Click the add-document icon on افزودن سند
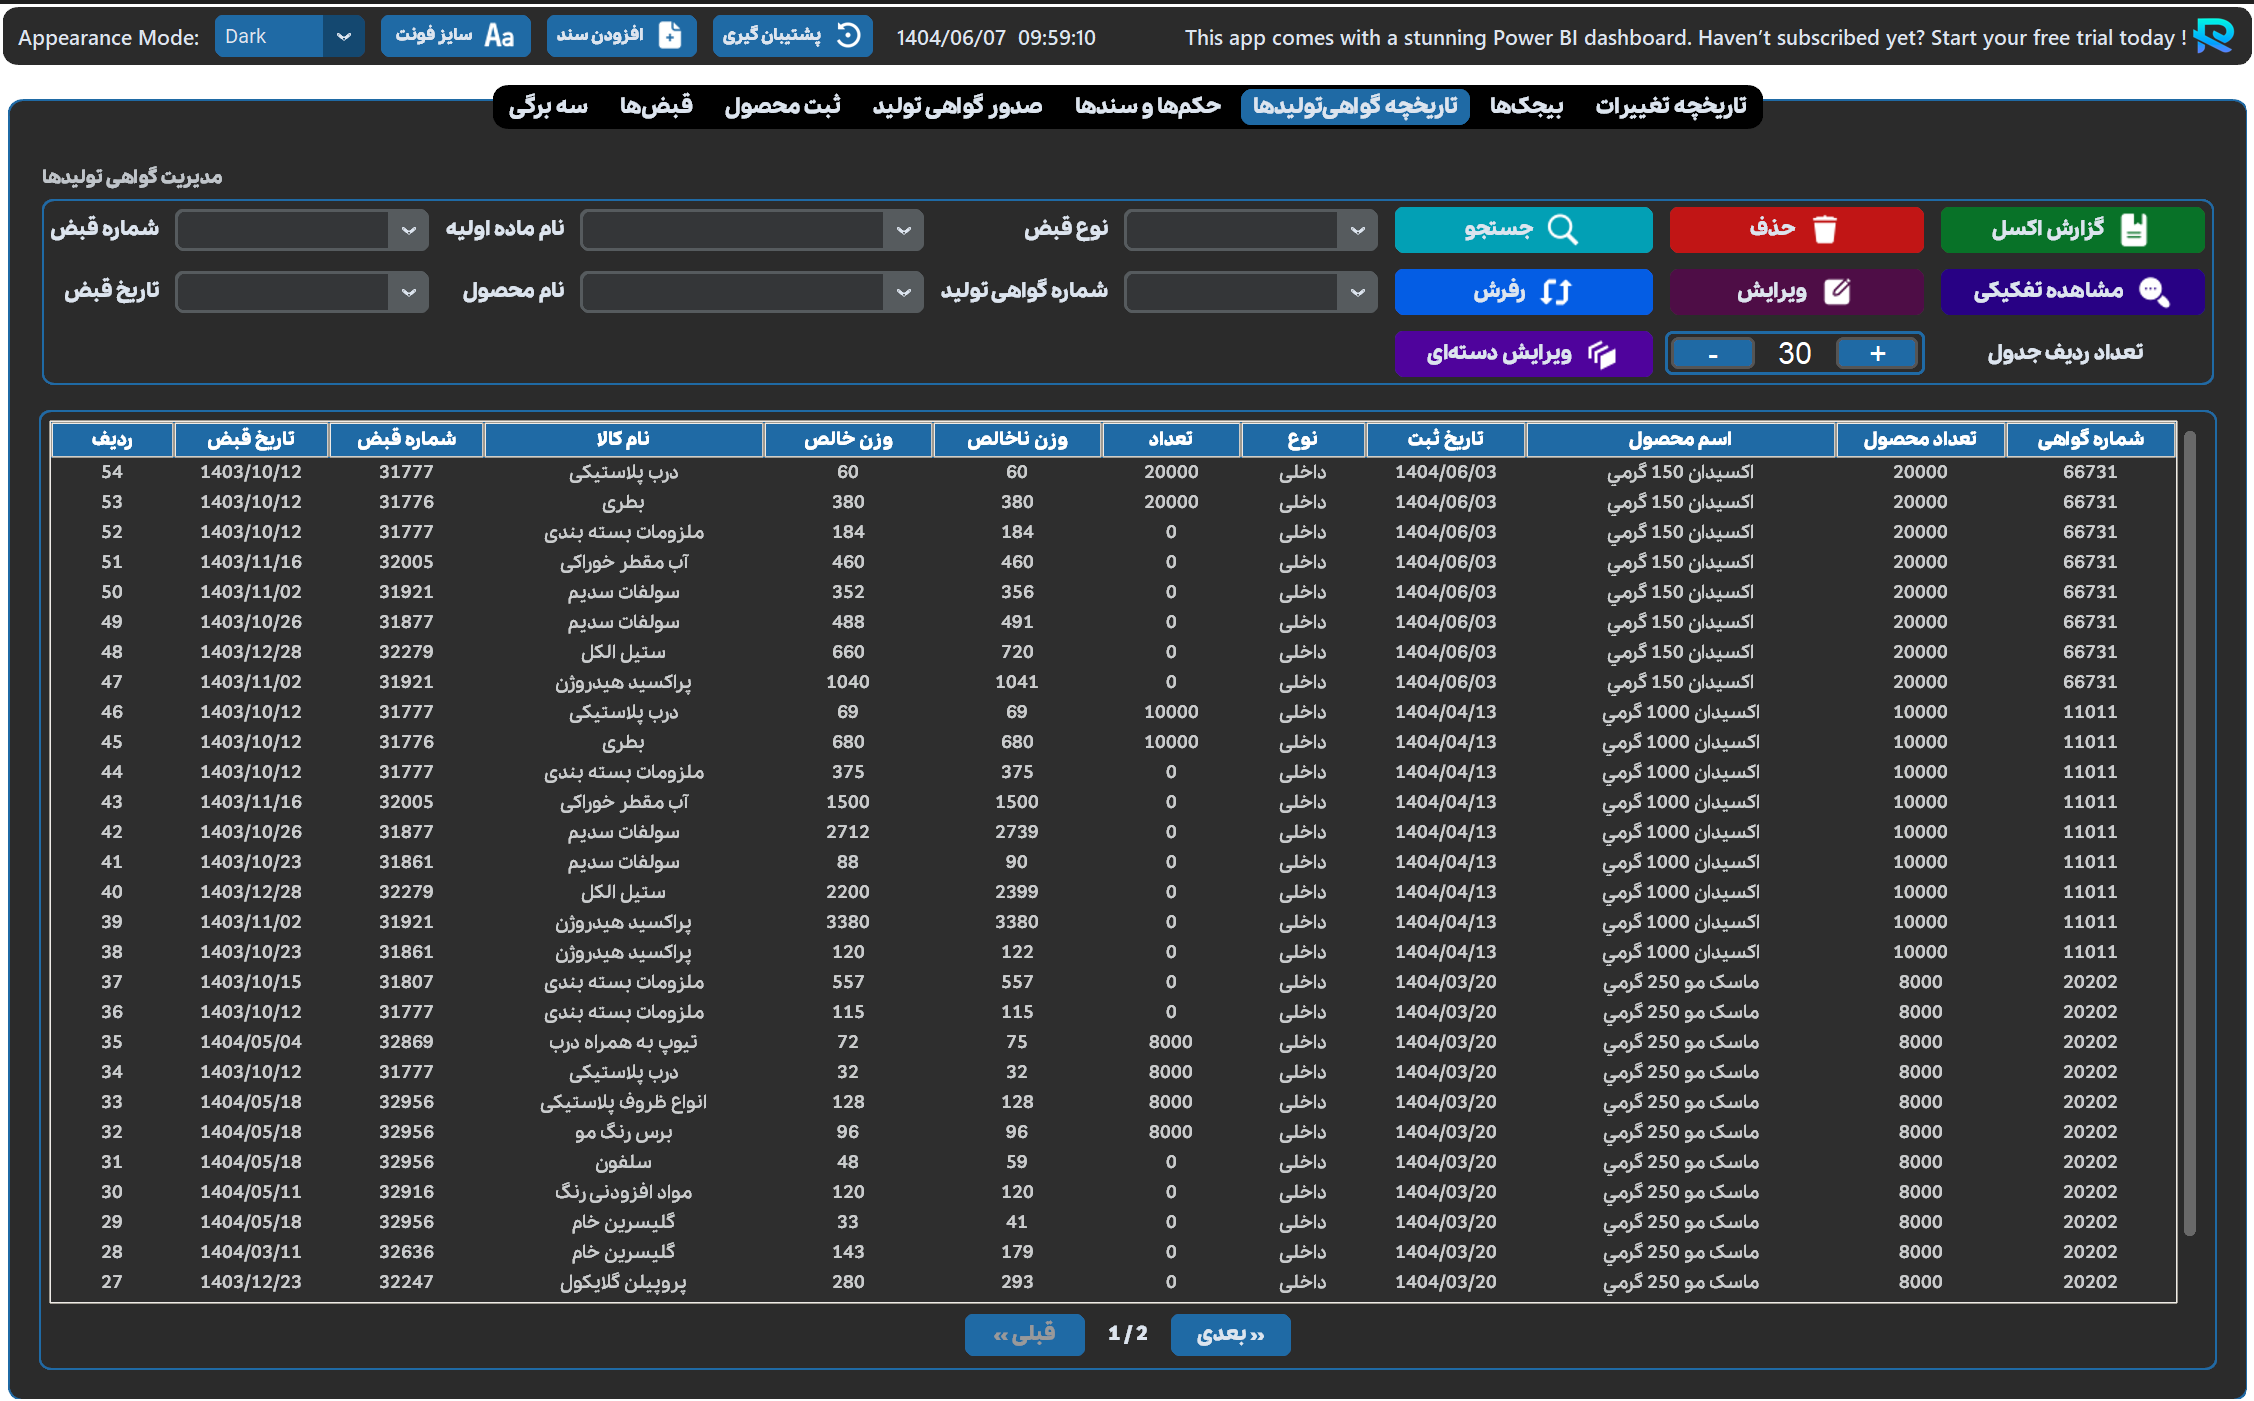This screenshot has width=2254, height=1401. tap(670, 36)
